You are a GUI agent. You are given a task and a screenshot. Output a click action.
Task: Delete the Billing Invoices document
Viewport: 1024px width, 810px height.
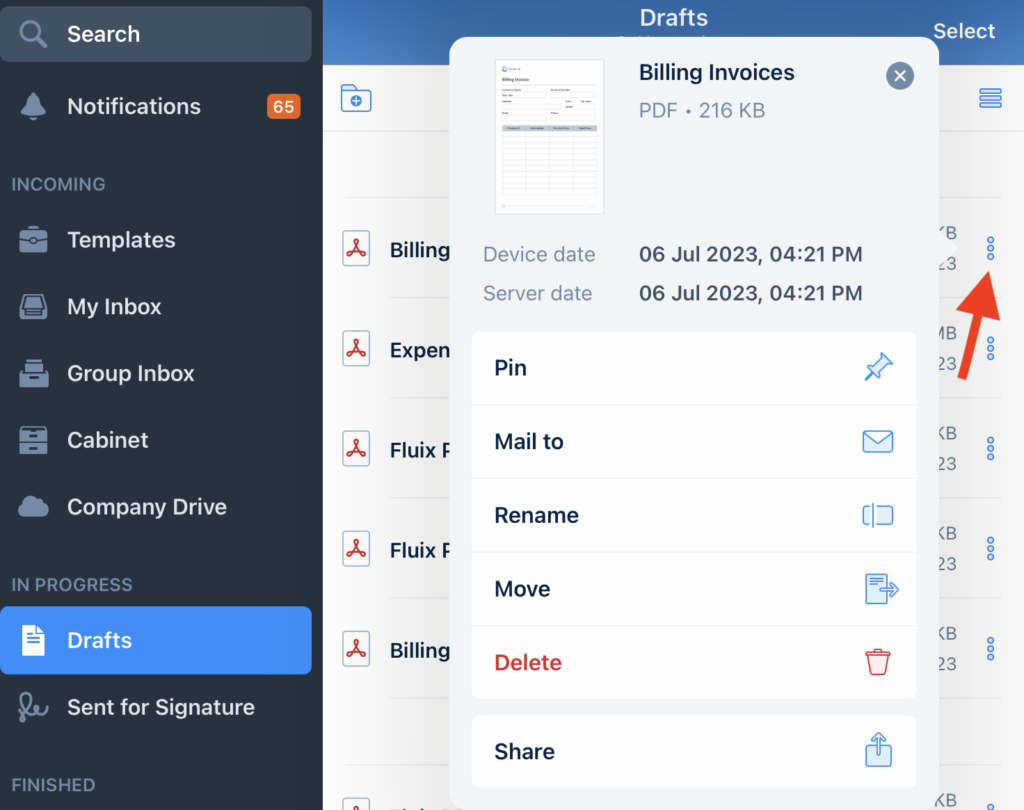694,663
